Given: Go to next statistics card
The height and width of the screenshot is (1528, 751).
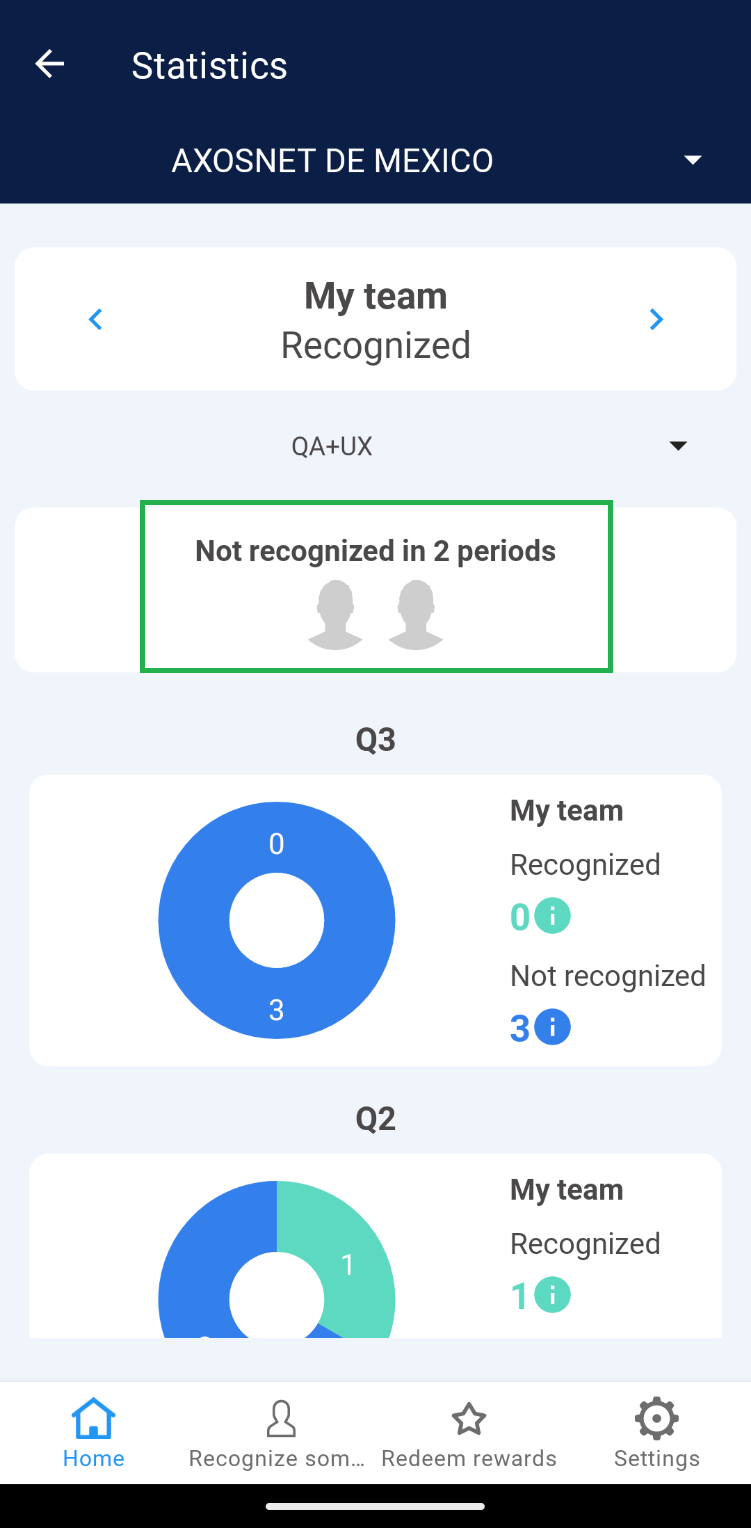Looking at the screenshot, I should pyautogui.click(x=656, y=319).
